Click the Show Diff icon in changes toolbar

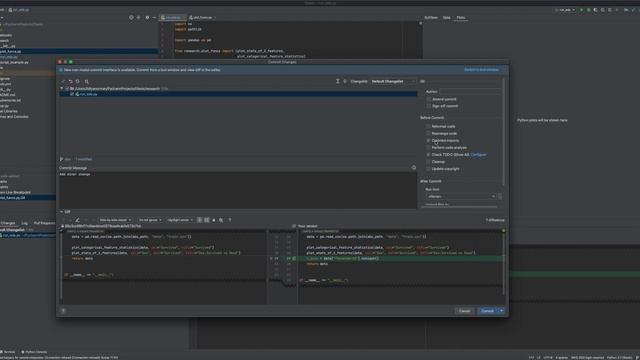pos(63,82)
